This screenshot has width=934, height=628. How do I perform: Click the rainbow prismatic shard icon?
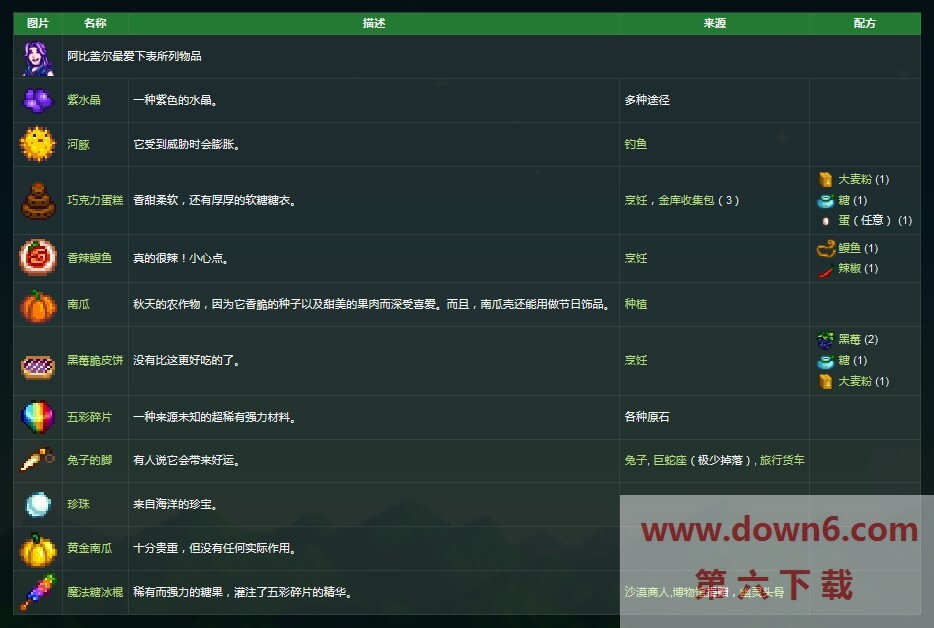click(38, 416)
